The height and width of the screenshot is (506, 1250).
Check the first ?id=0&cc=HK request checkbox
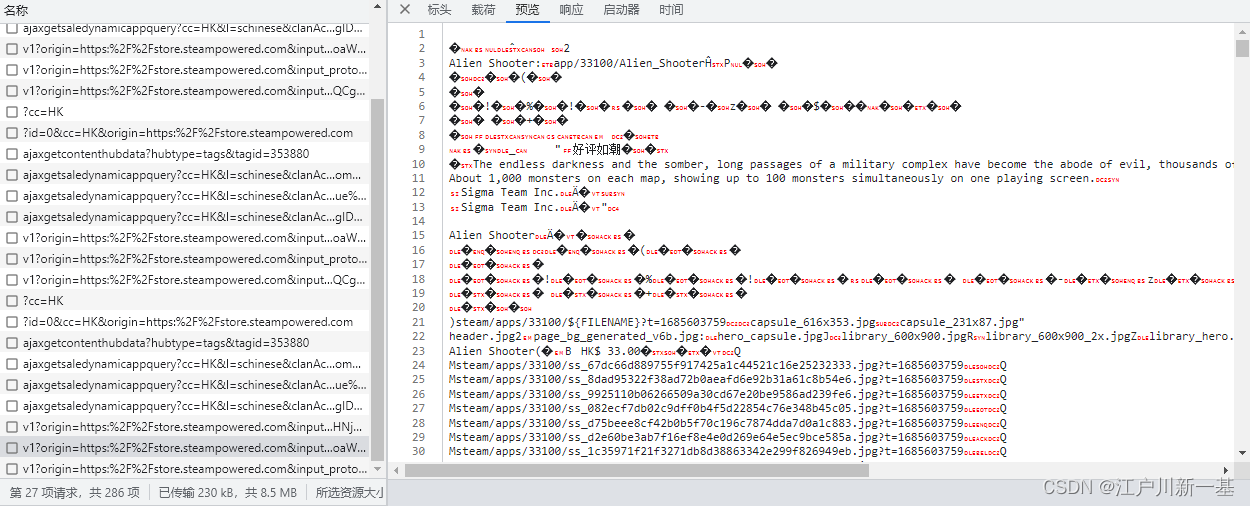tap(12, 133)
